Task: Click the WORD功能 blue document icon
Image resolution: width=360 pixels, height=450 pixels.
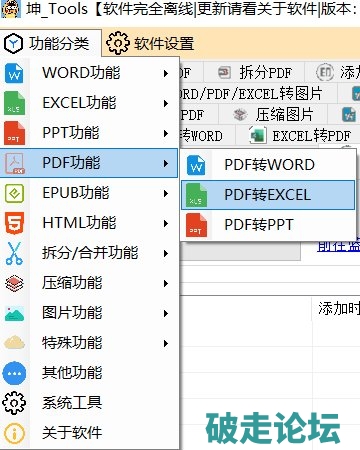Action: click(14, 73)
